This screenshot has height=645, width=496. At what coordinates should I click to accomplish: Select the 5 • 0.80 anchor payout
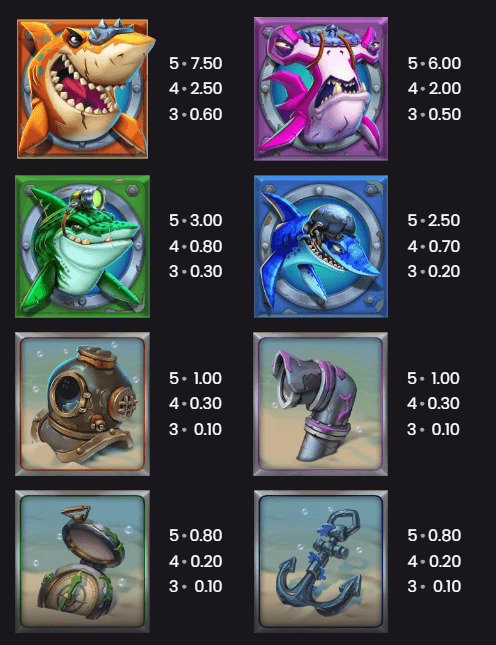point(434,536)
